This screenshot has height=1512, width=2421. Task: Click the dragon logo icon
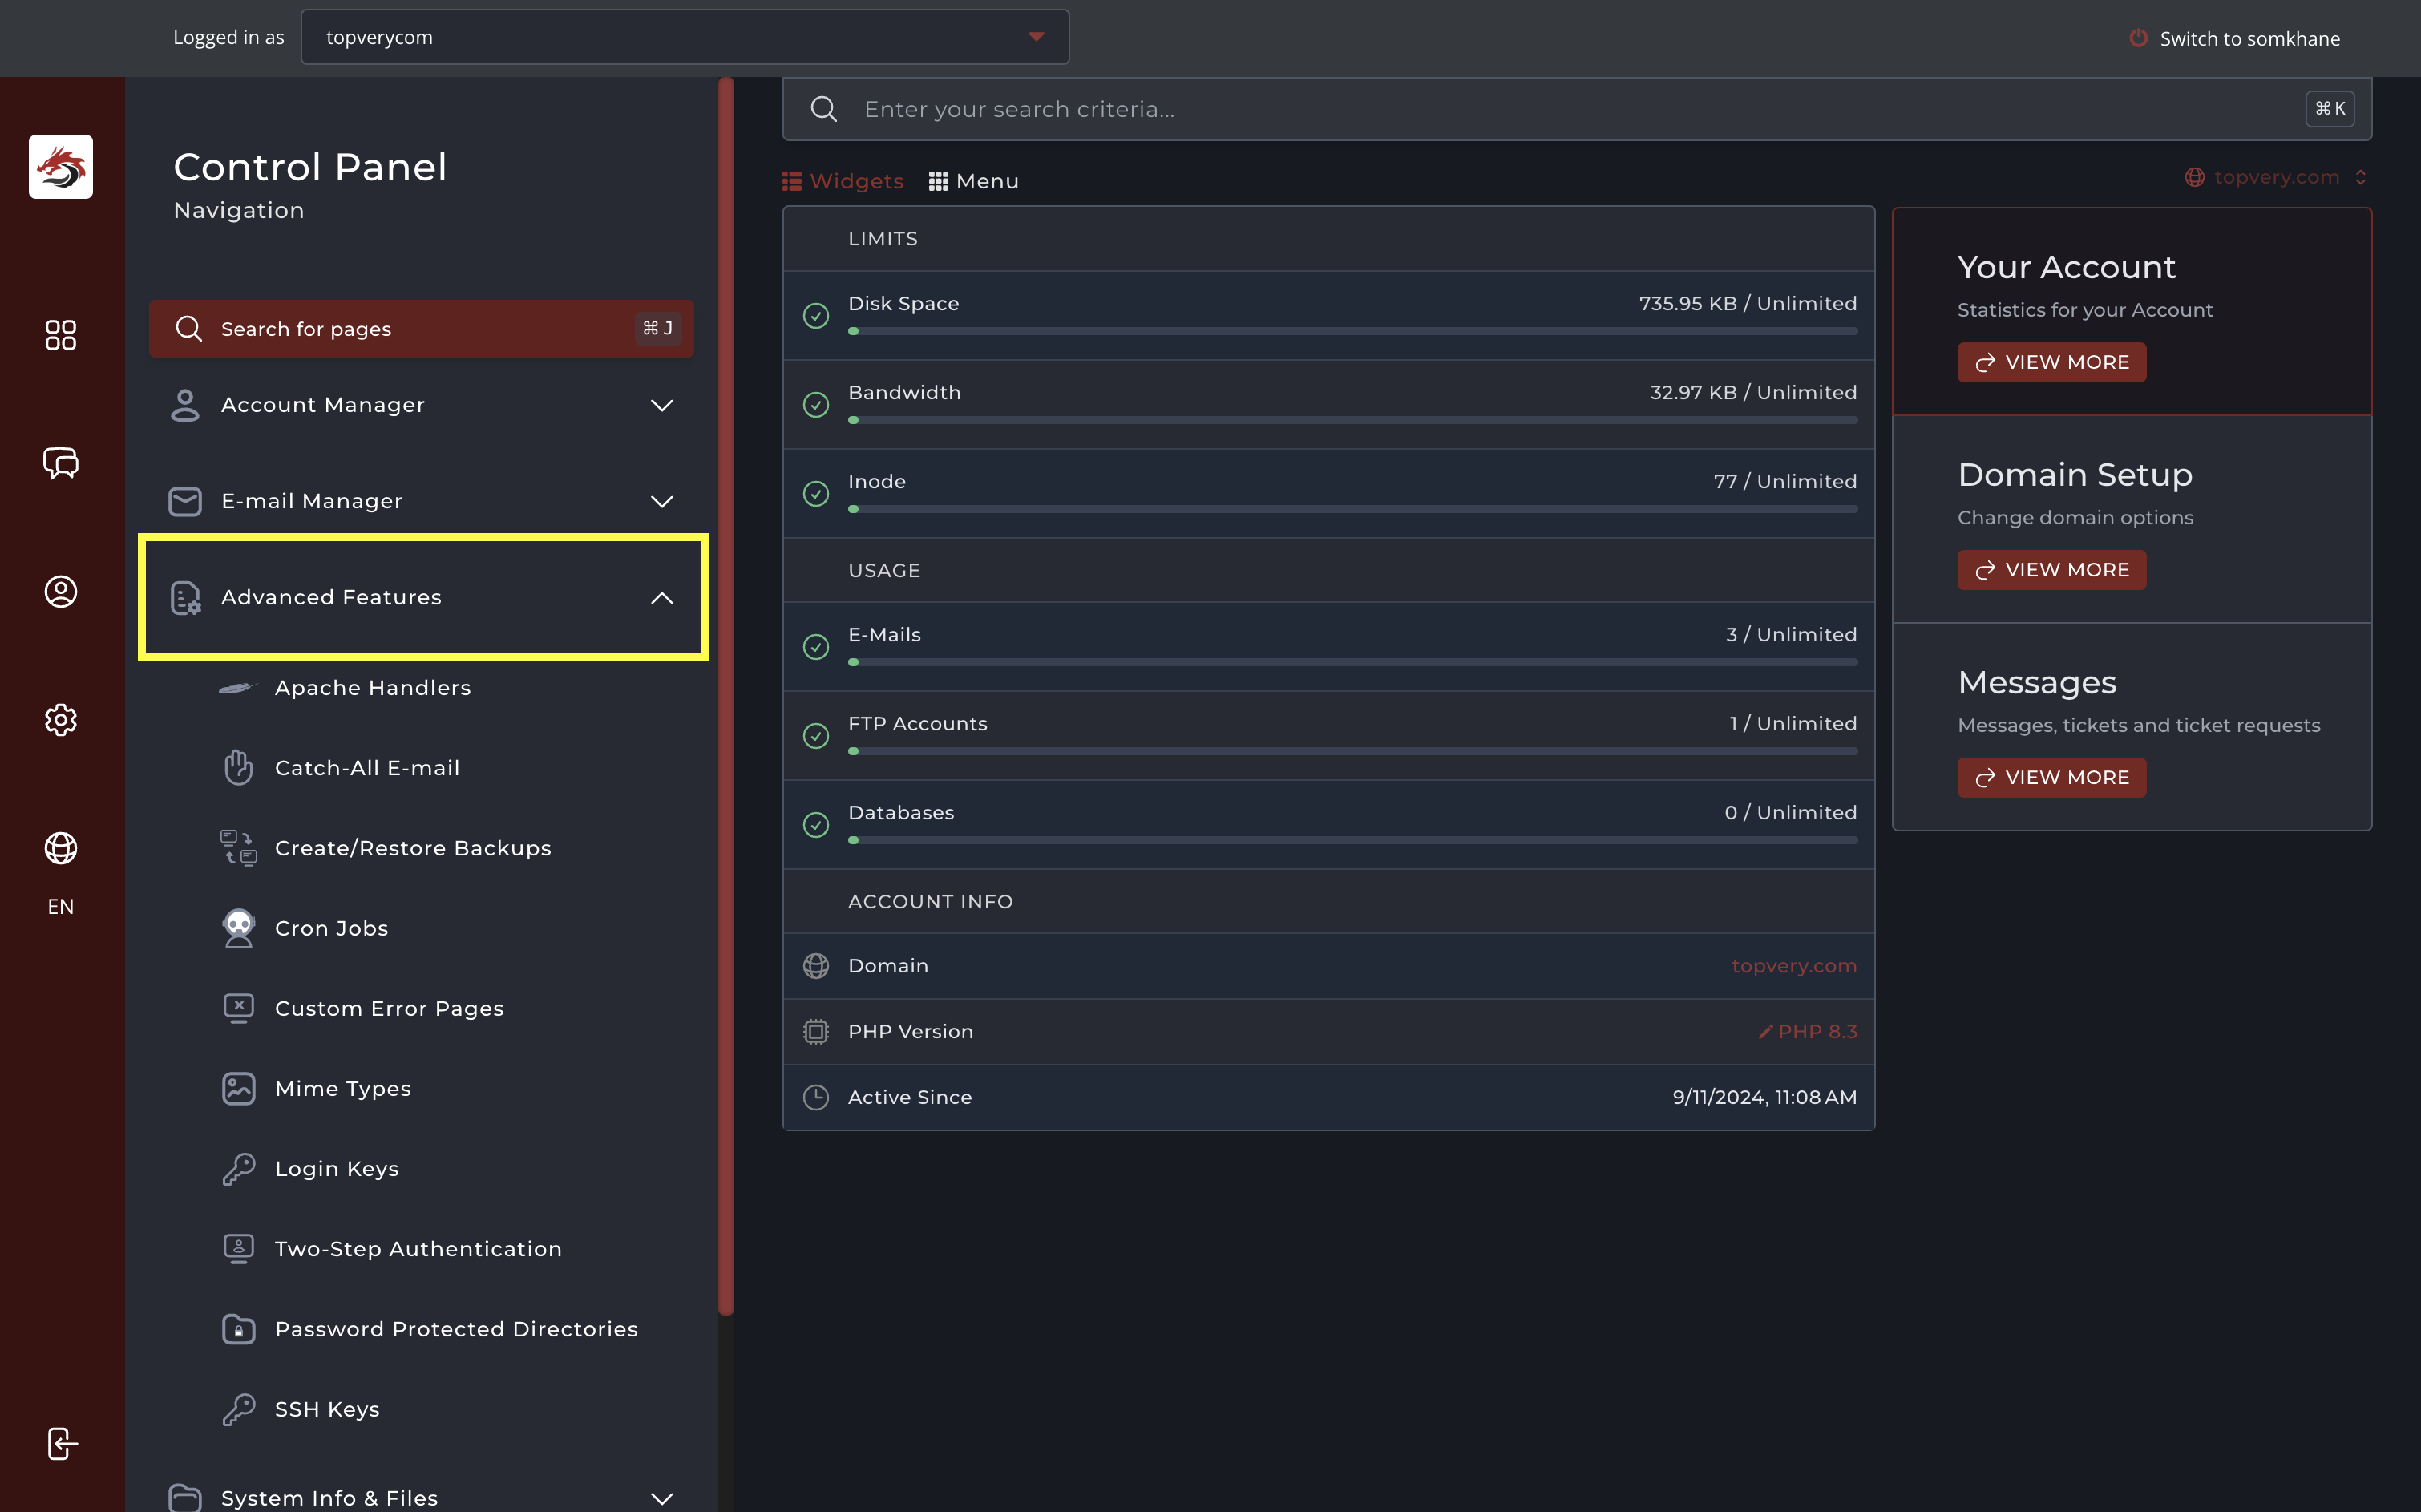[61, 167]
